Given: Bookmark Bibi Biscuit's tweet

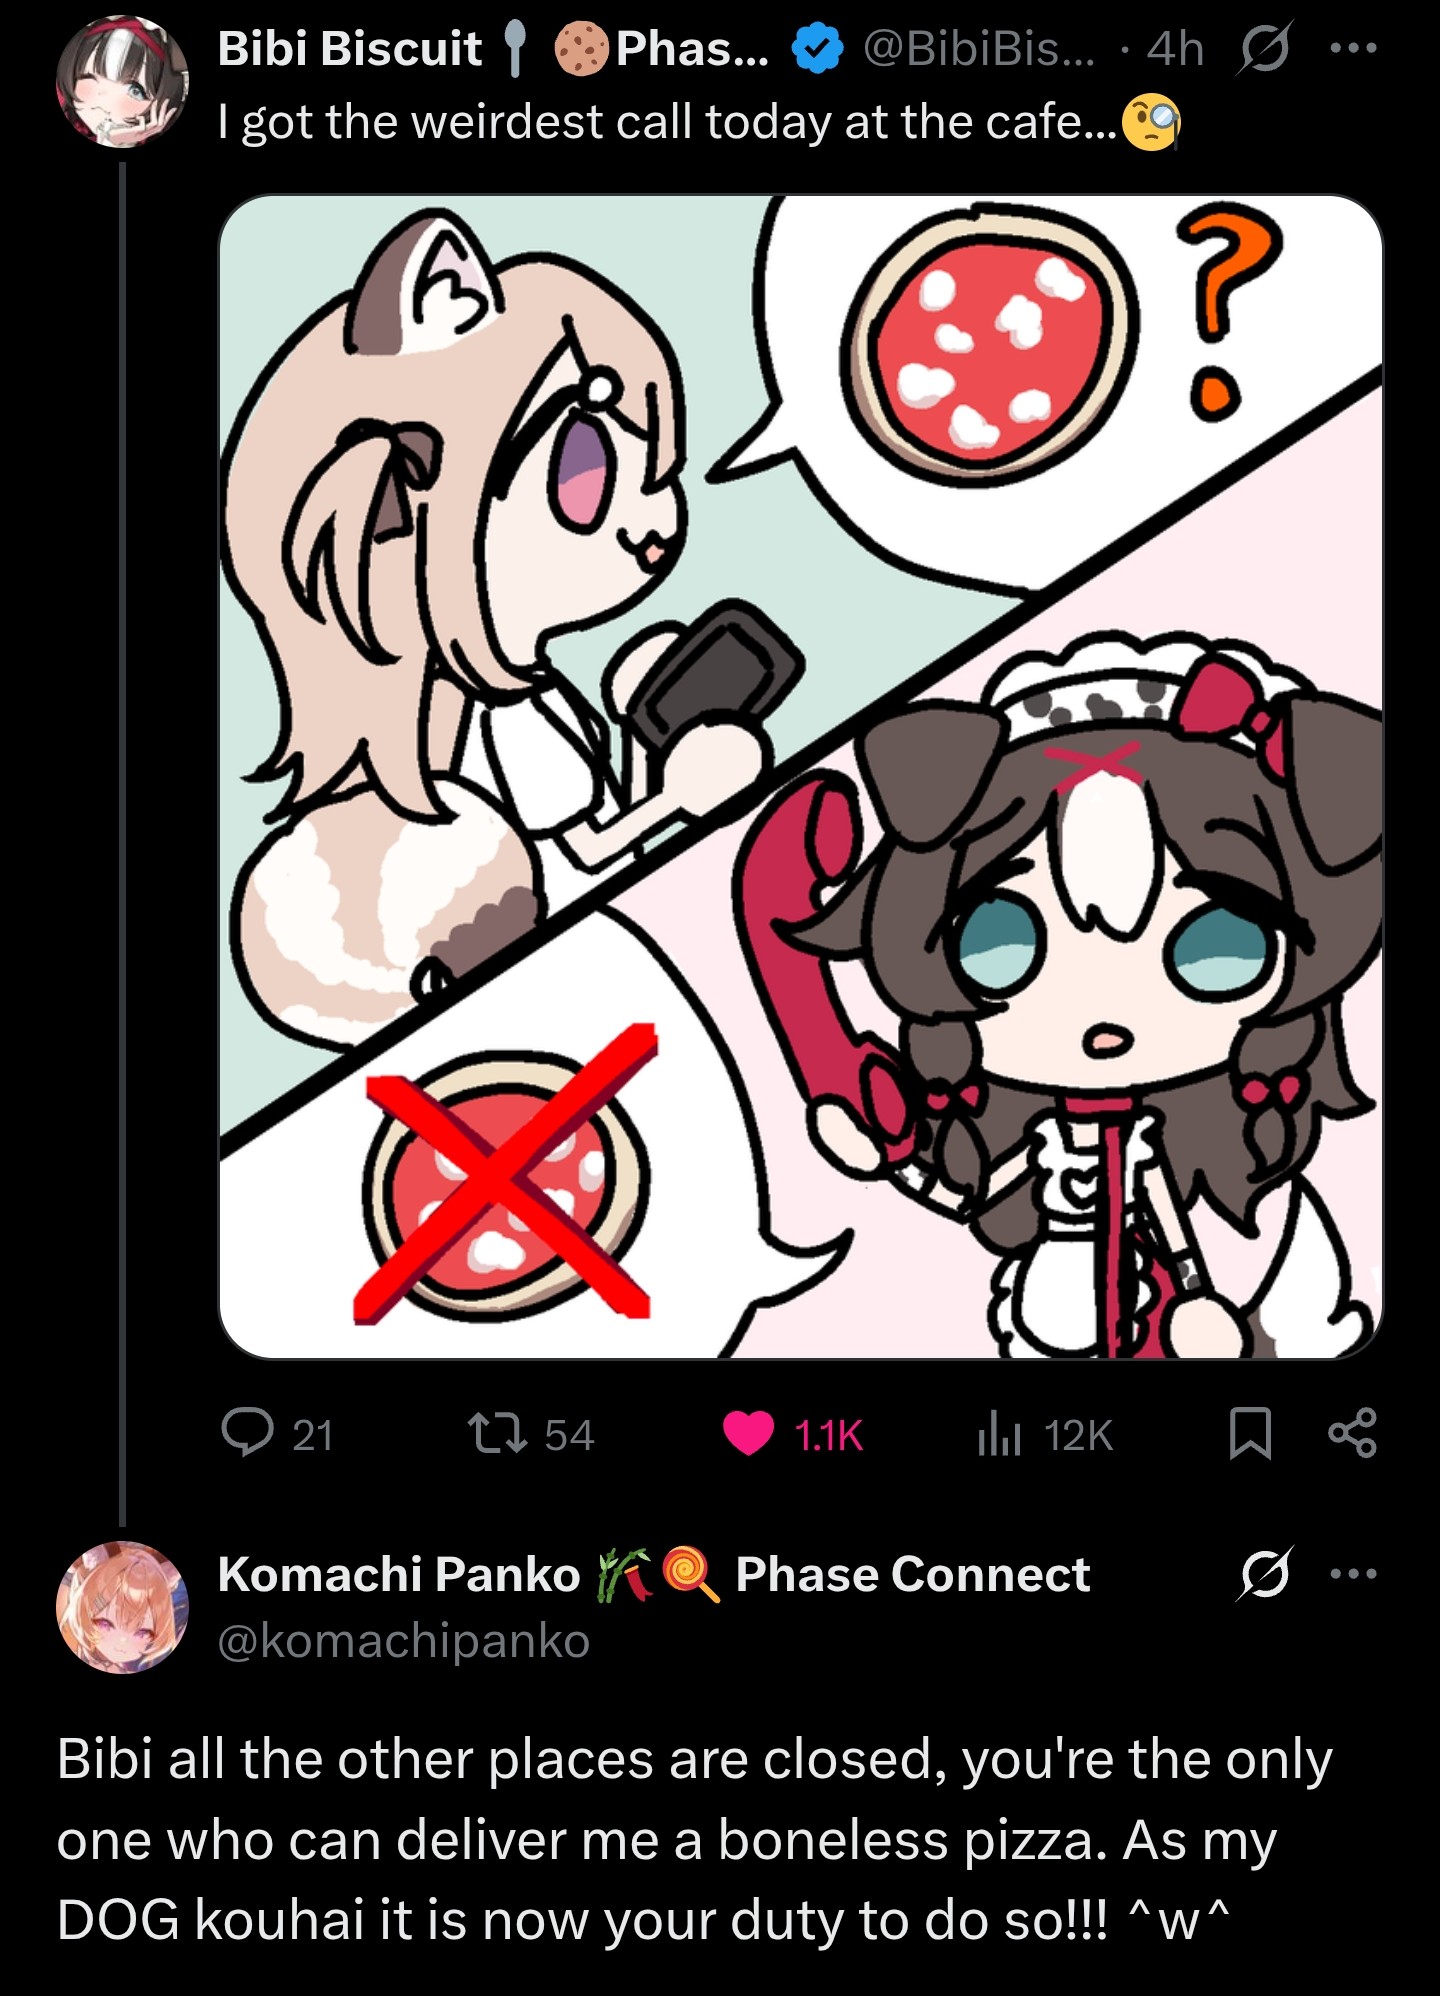Looking at the screenshot, I should coord(1249,1433).
